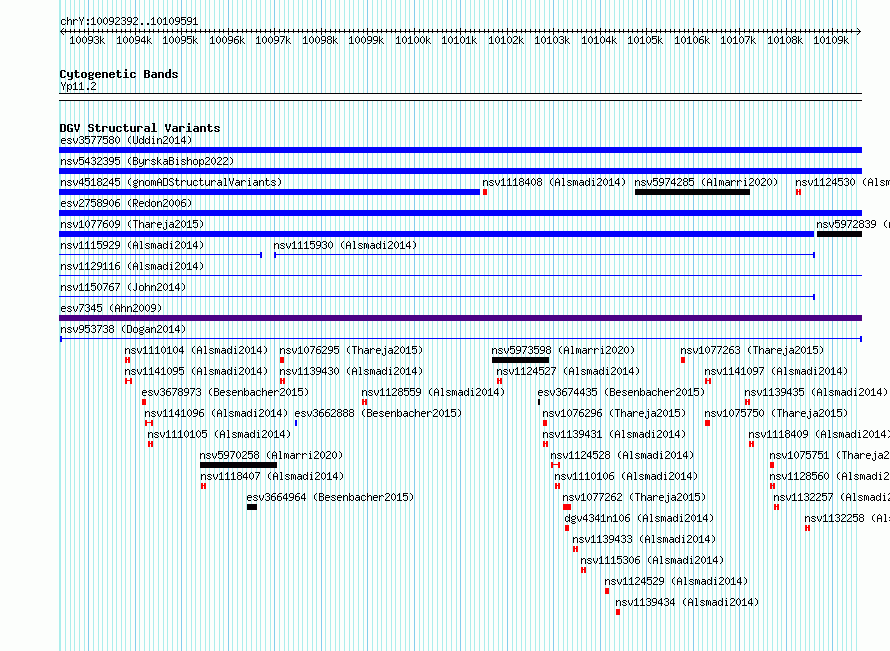Click nsv1115930 (Alsmadi2014) label
This screenshot has width=890, height=651.
(x=345, y=245)
